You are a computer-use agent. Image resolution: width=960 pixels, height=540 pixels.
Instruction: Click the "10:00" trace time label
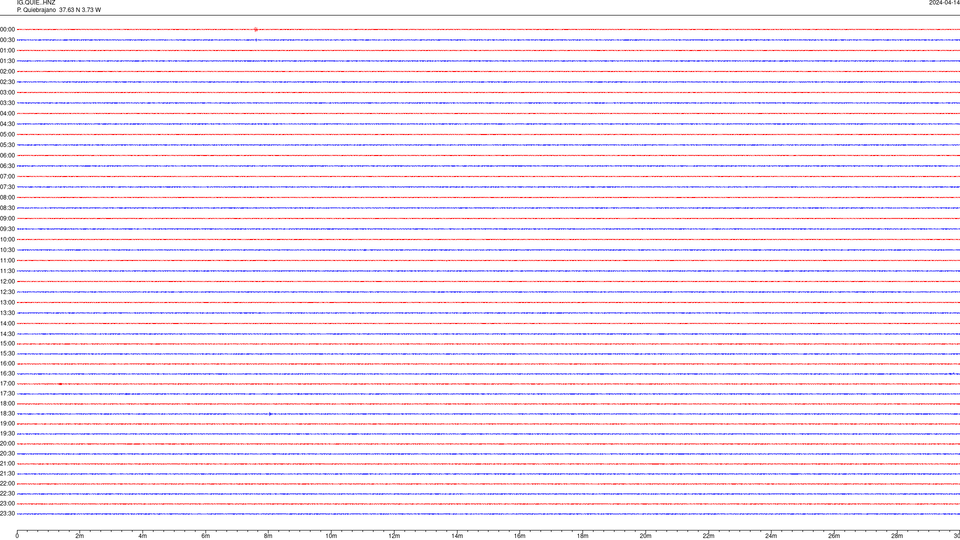[7, 239]
